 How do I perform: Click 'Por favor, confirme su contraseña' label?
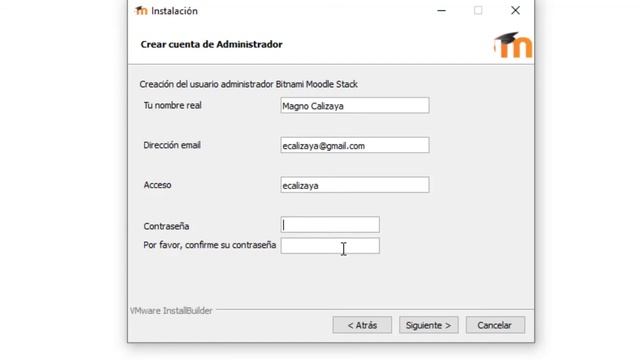coord(209,245)
